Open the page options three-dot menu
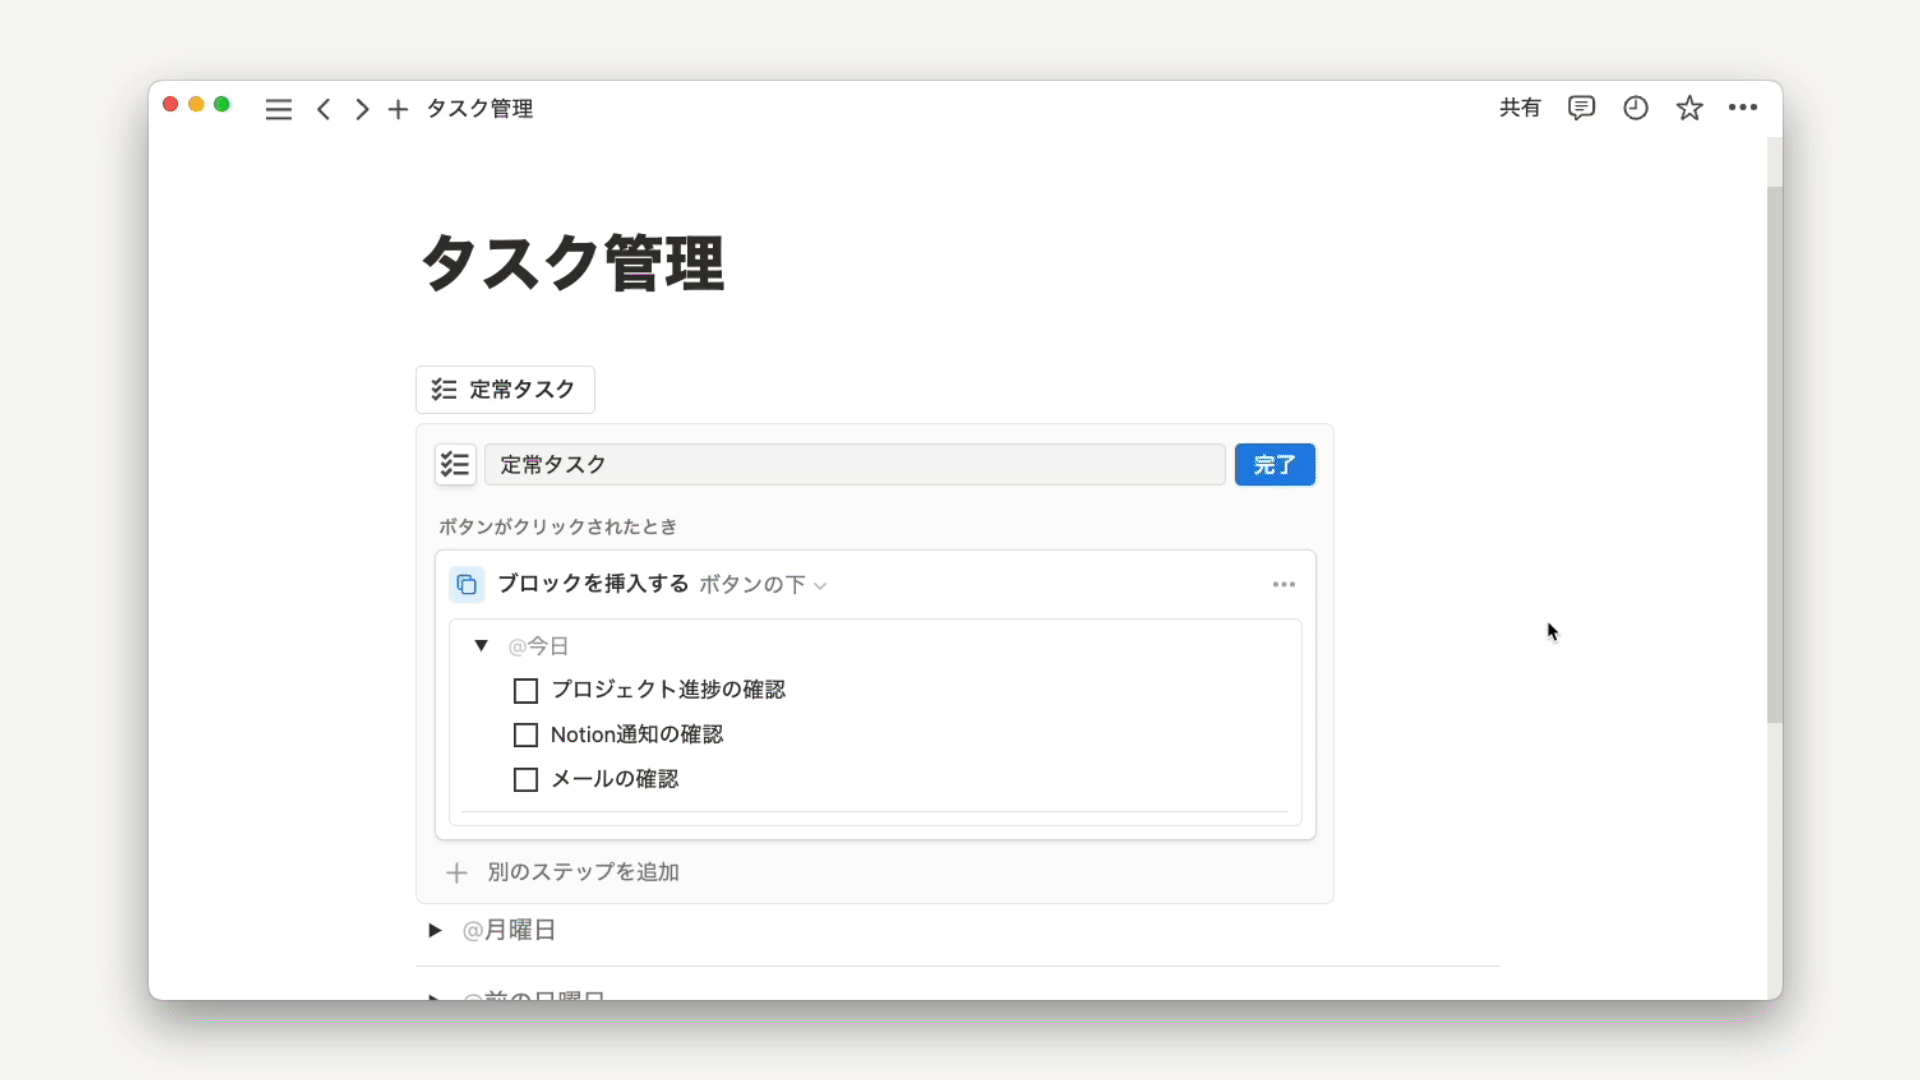This screenshot has width=1920, height=1080. (1743, 108)
